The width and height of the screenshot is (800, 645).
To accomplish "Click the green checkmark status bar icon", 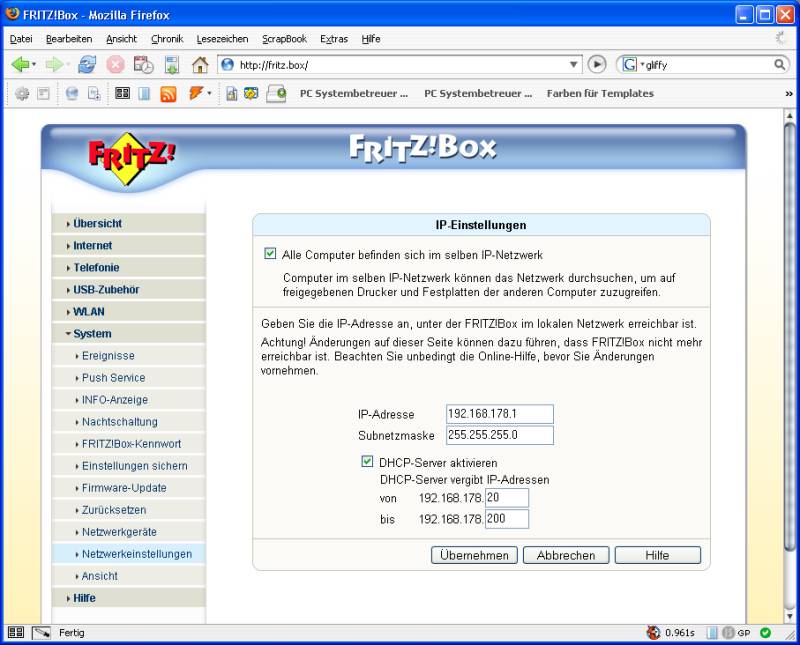I will (x=765, y=633).
